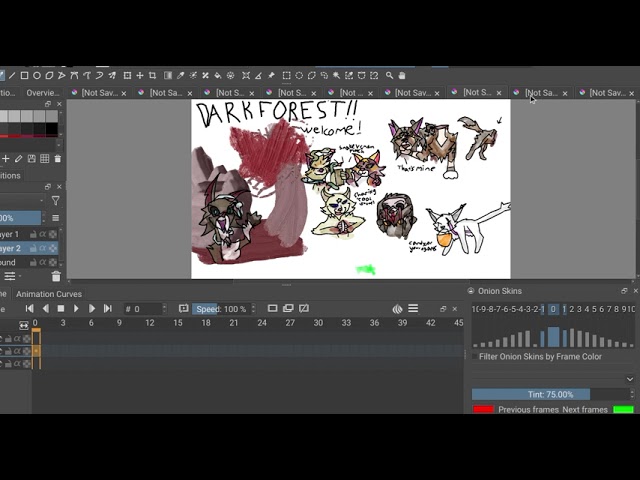The image size is (640, 480).
Task: Open the timeline hamburger options menu
Action: click(x=413, y=309)
